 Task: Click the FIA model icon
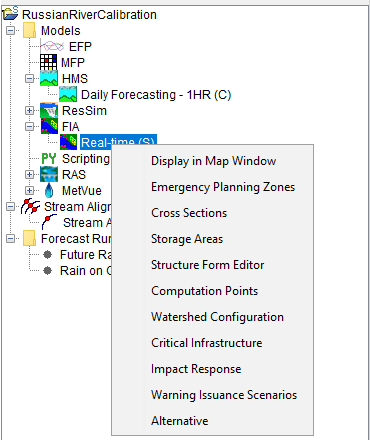tap(49, 126)
